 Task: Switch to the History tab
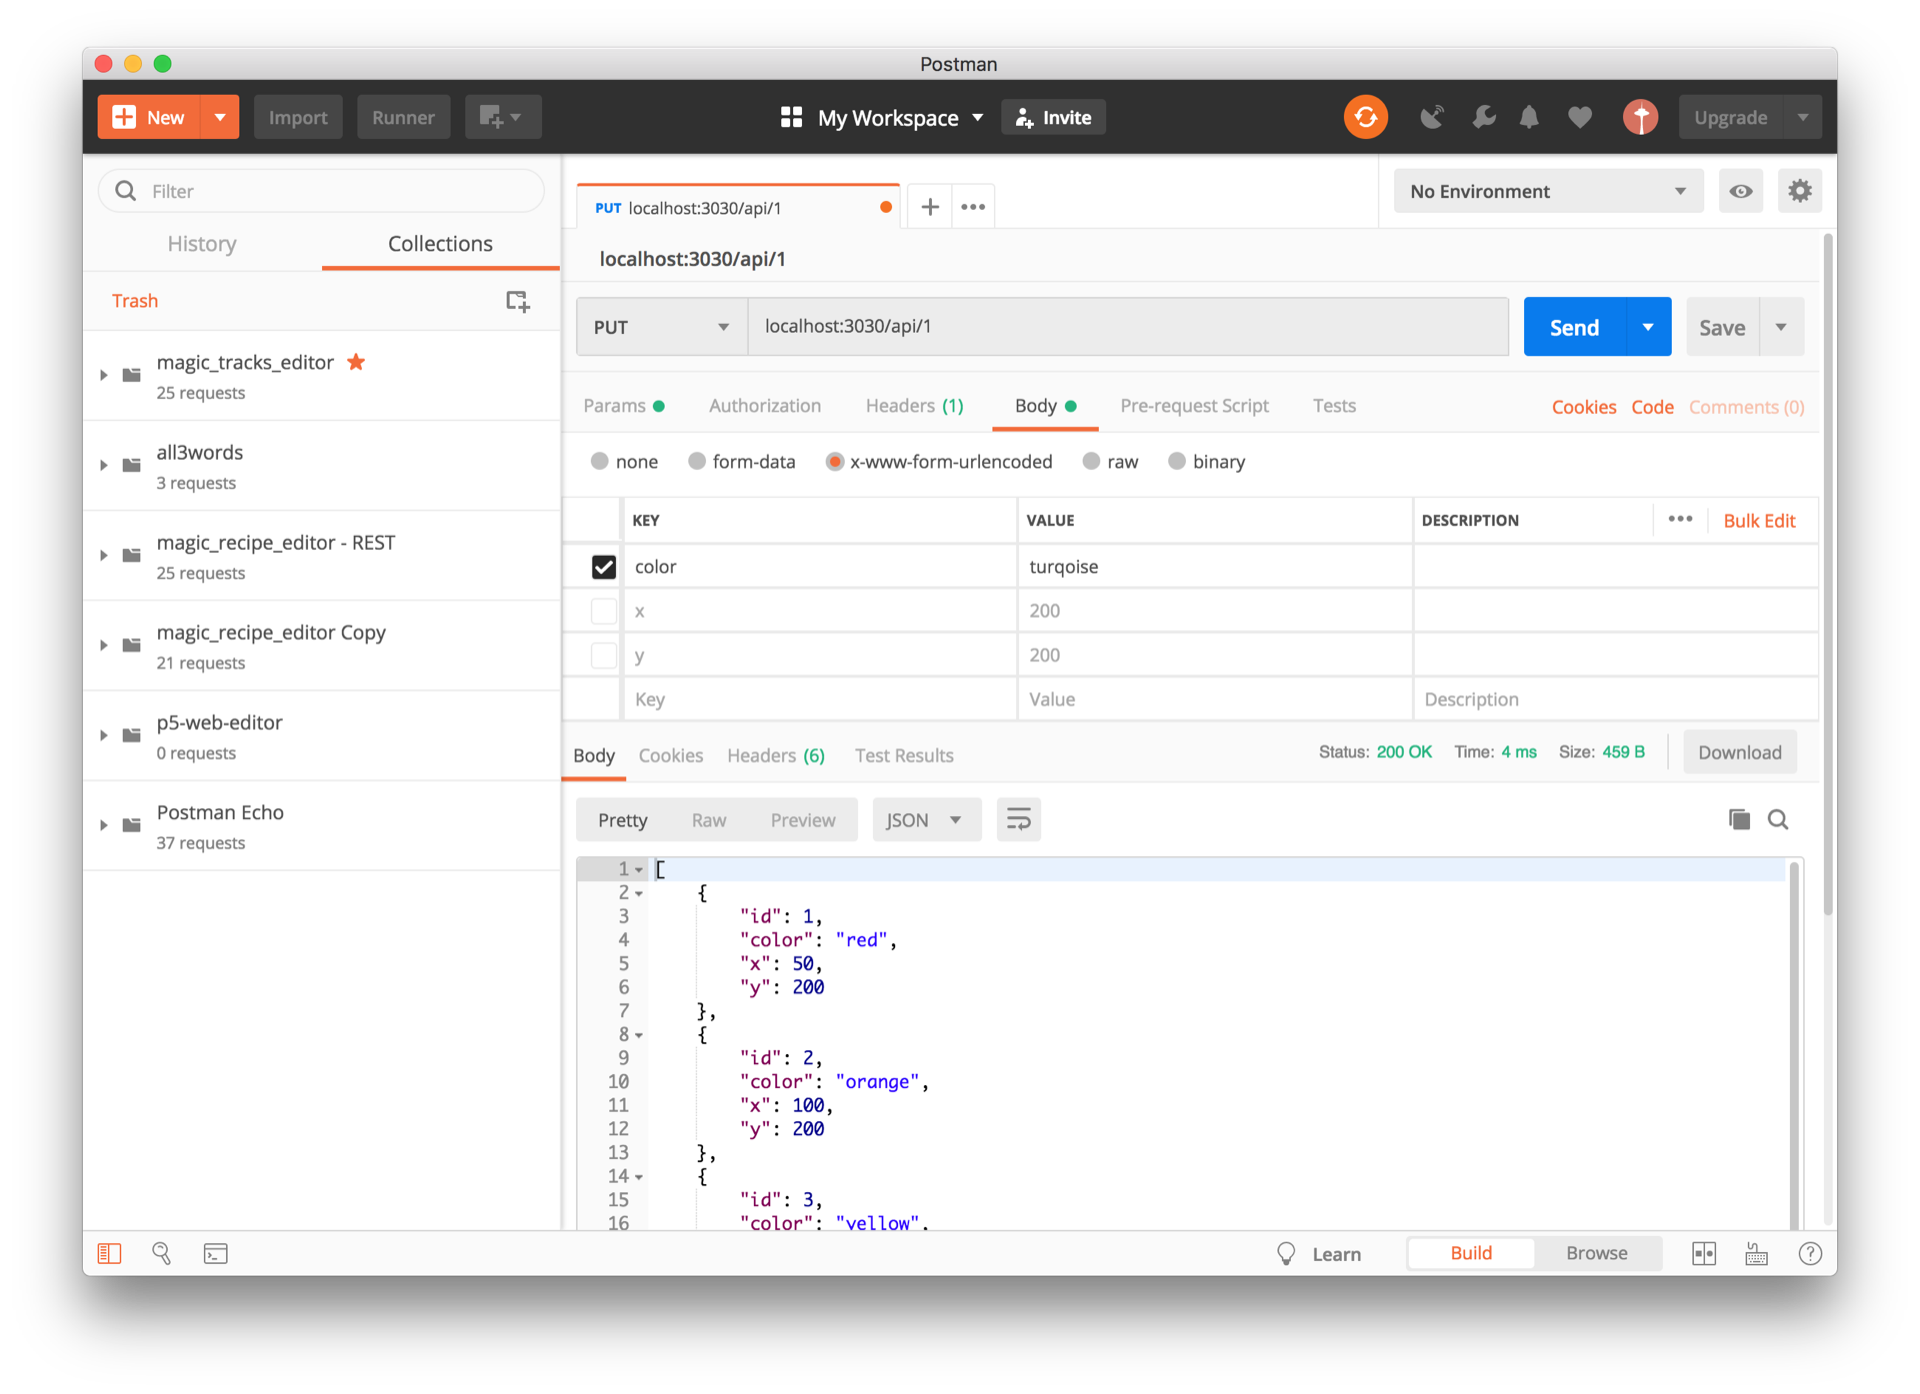coord(202,244)
